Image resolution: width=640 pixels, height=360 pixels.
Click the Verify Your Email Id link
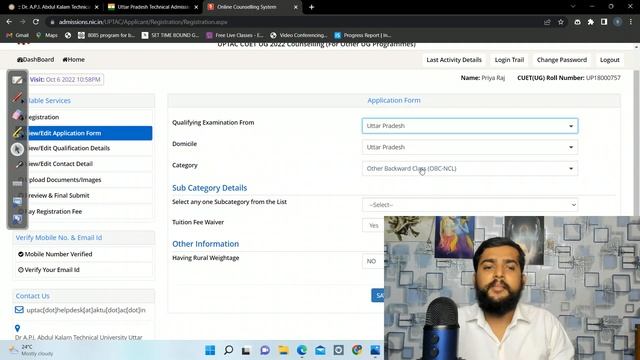coord(52,270)
